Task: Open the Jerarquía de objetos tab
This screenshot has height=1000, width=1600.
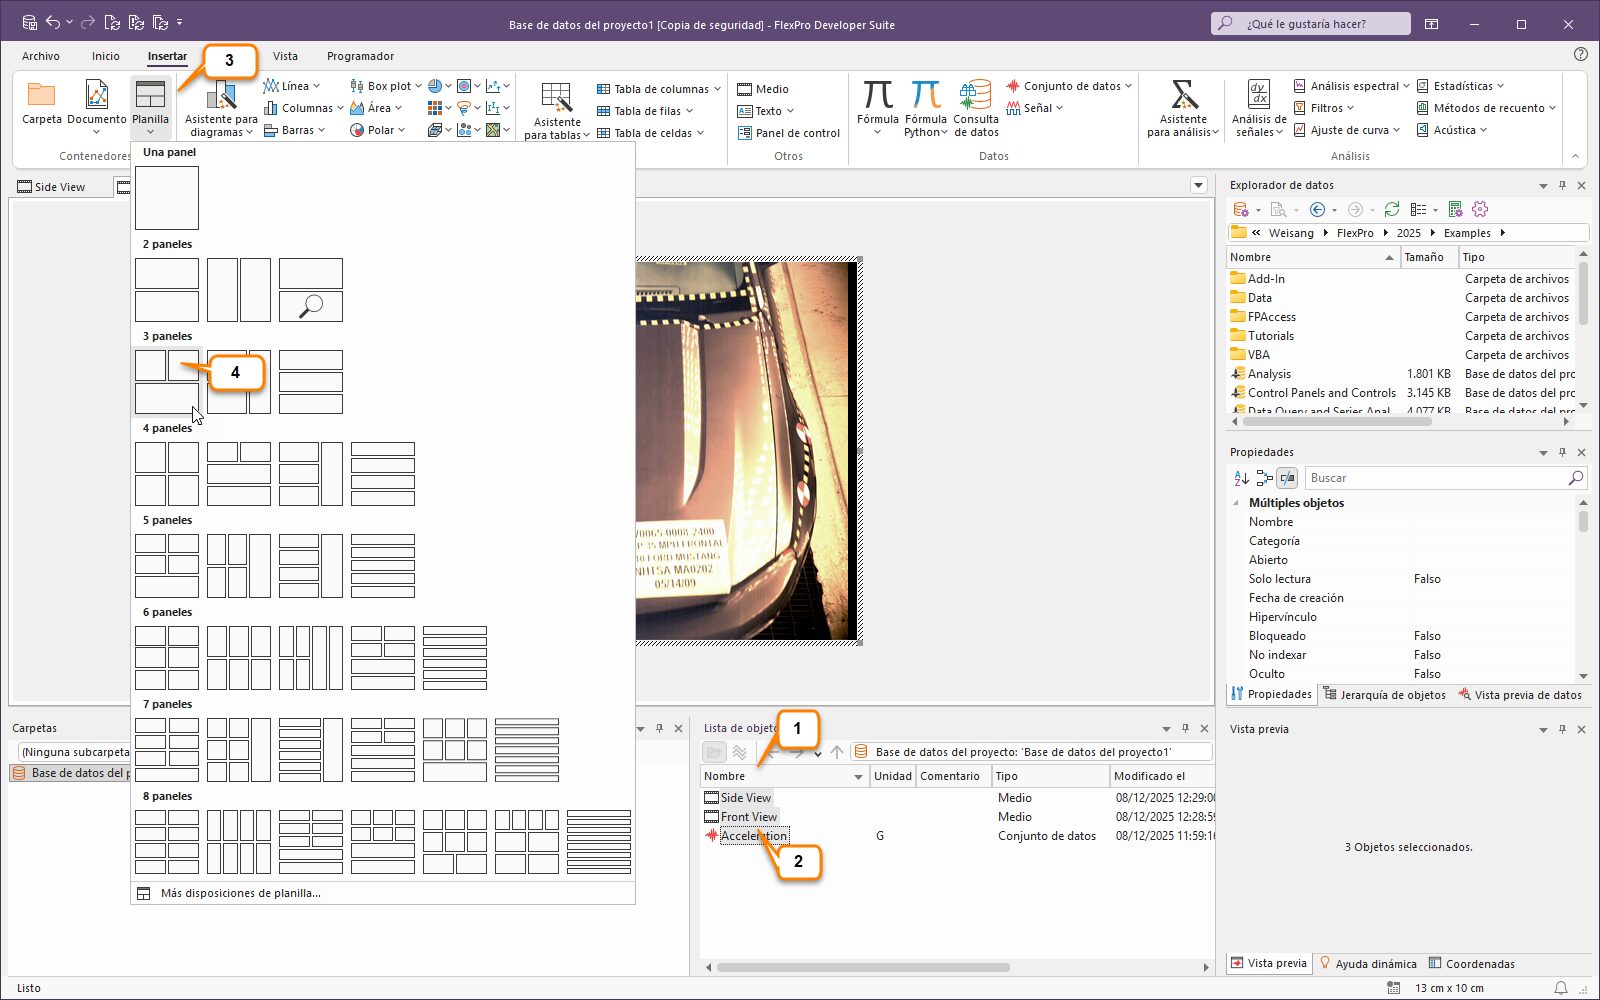Action: point(1384,695)
